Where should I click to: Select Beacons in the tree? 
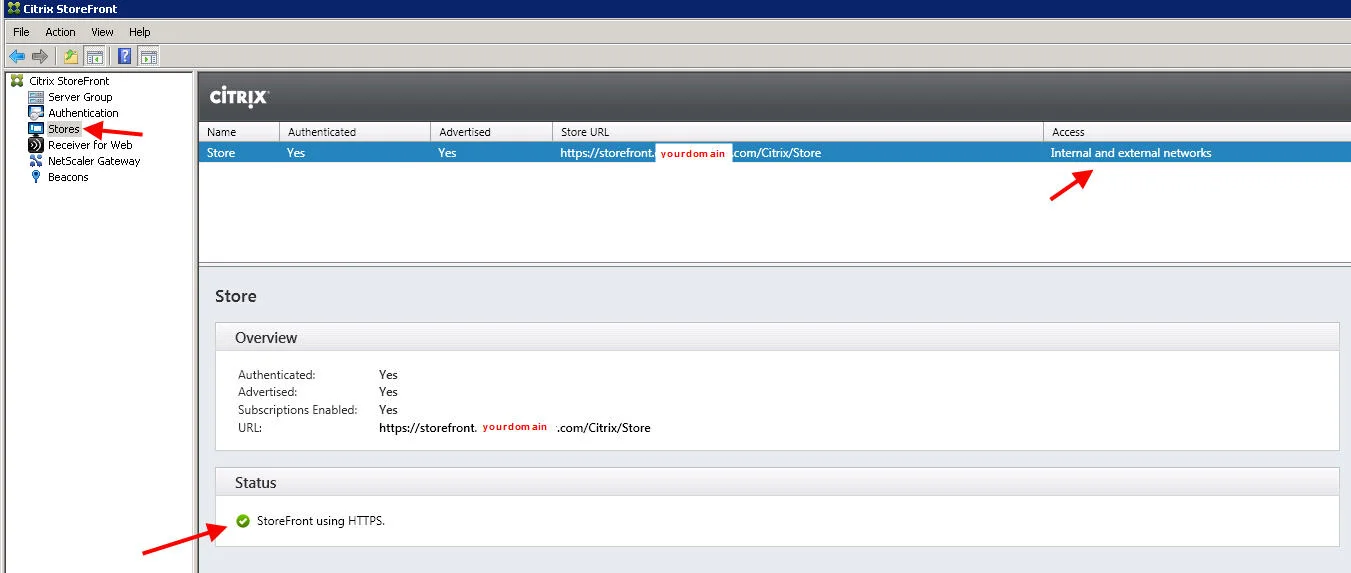68,177
